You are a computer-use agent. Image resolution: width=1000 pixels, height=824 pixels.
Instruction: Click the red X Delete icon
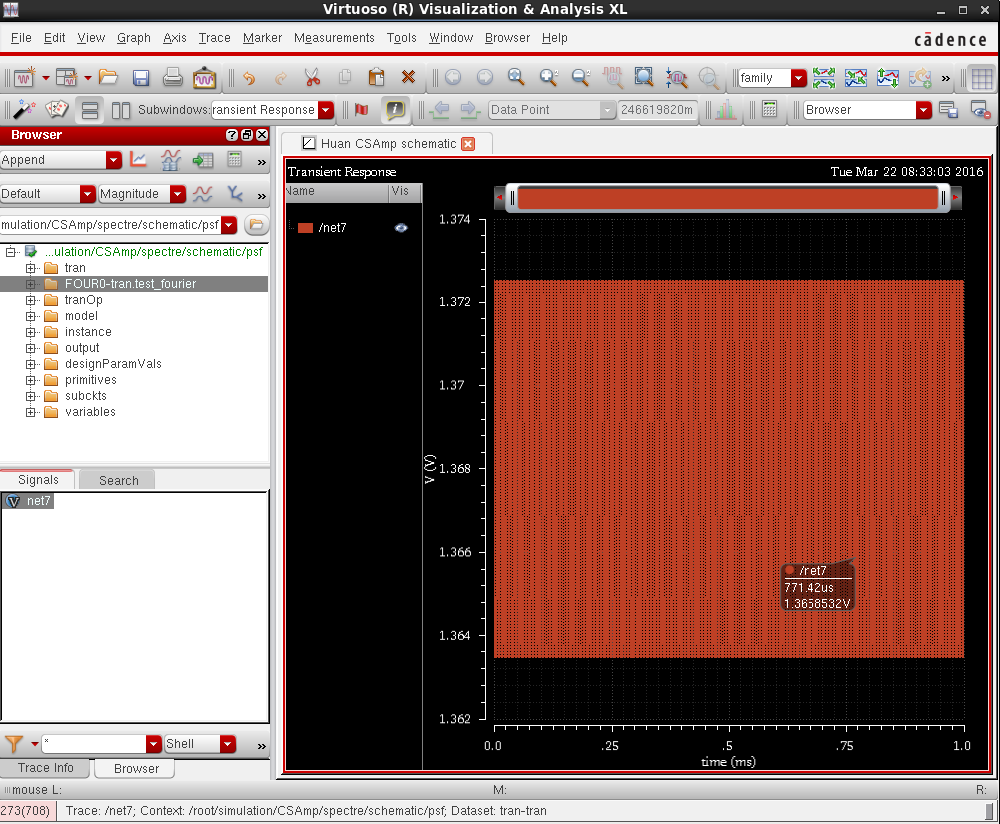408,78
